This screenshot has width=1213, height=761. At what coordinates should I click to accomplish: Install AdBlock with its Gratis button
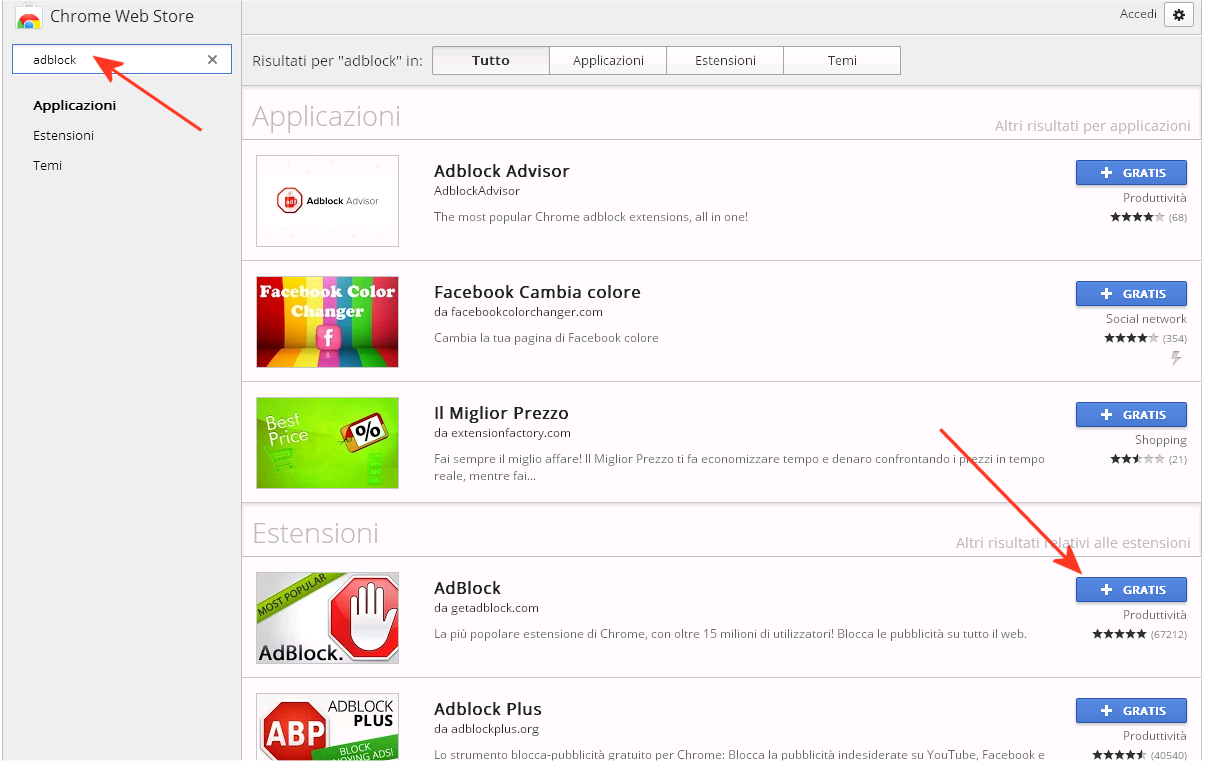[x=1131, y=590]
